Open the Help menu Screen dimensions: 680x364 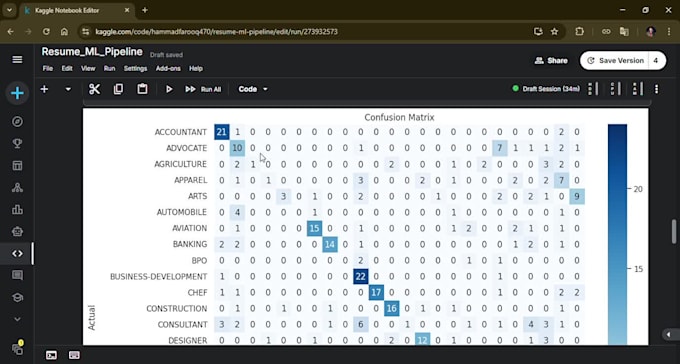tap(196, 69)
